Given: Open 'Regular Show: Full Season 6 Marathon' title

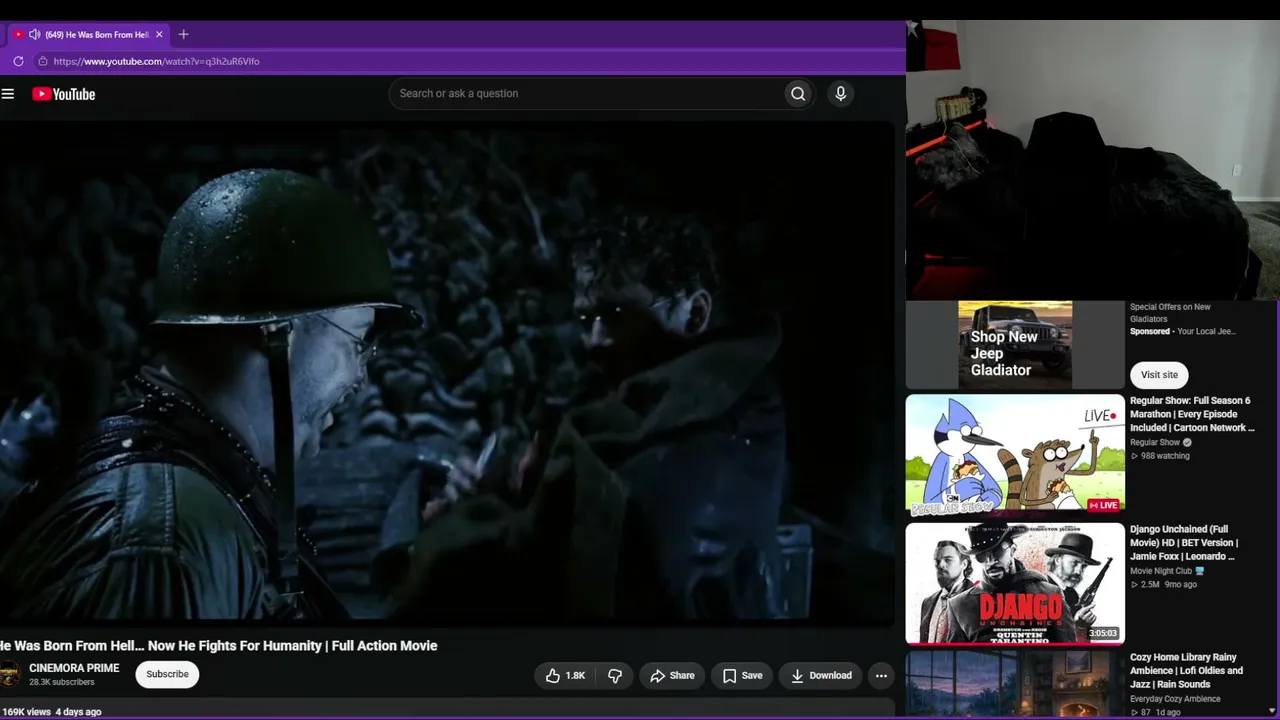Looking at the screenshot, I should (x=1192, y=414).
